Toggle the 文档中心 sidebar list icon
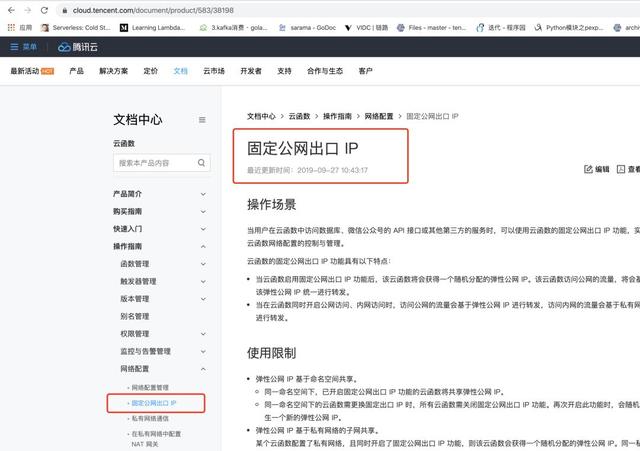 click(202, 120)
